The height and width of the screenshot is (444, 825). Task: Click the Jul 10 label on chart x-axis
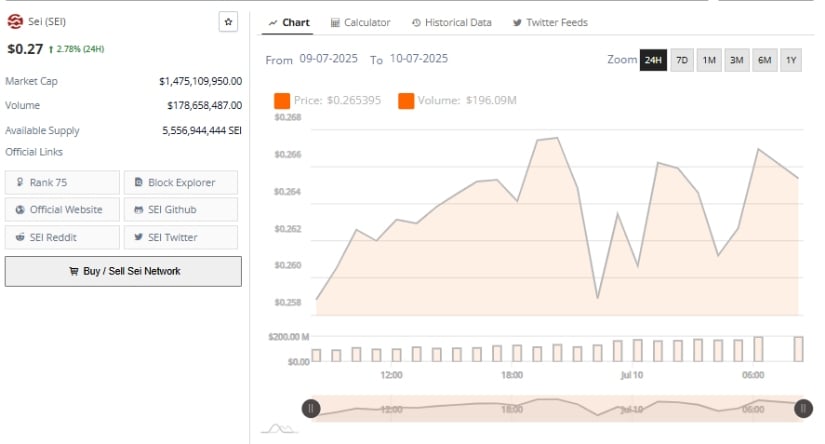coord(631,375)
